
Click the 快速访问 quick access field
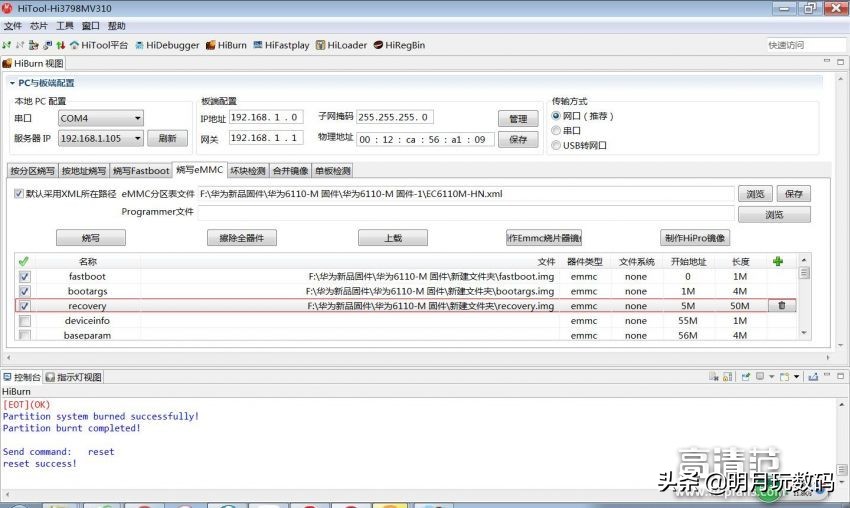click(x=805, y=45)
